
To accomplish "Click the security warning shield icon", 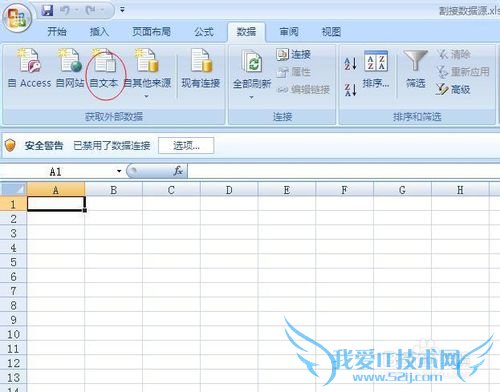I will pyautogui.click(x=10, y=145).
